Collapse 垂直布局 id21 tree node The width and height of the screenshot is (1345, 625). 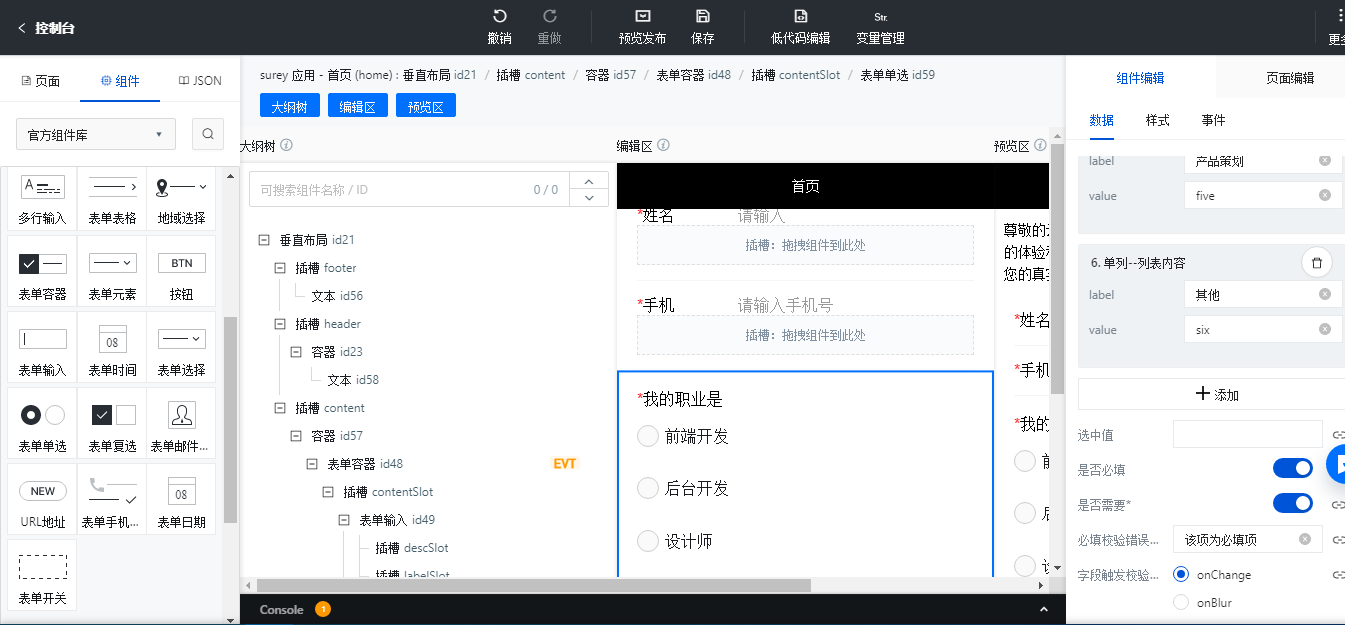click(x=264, y=240)
